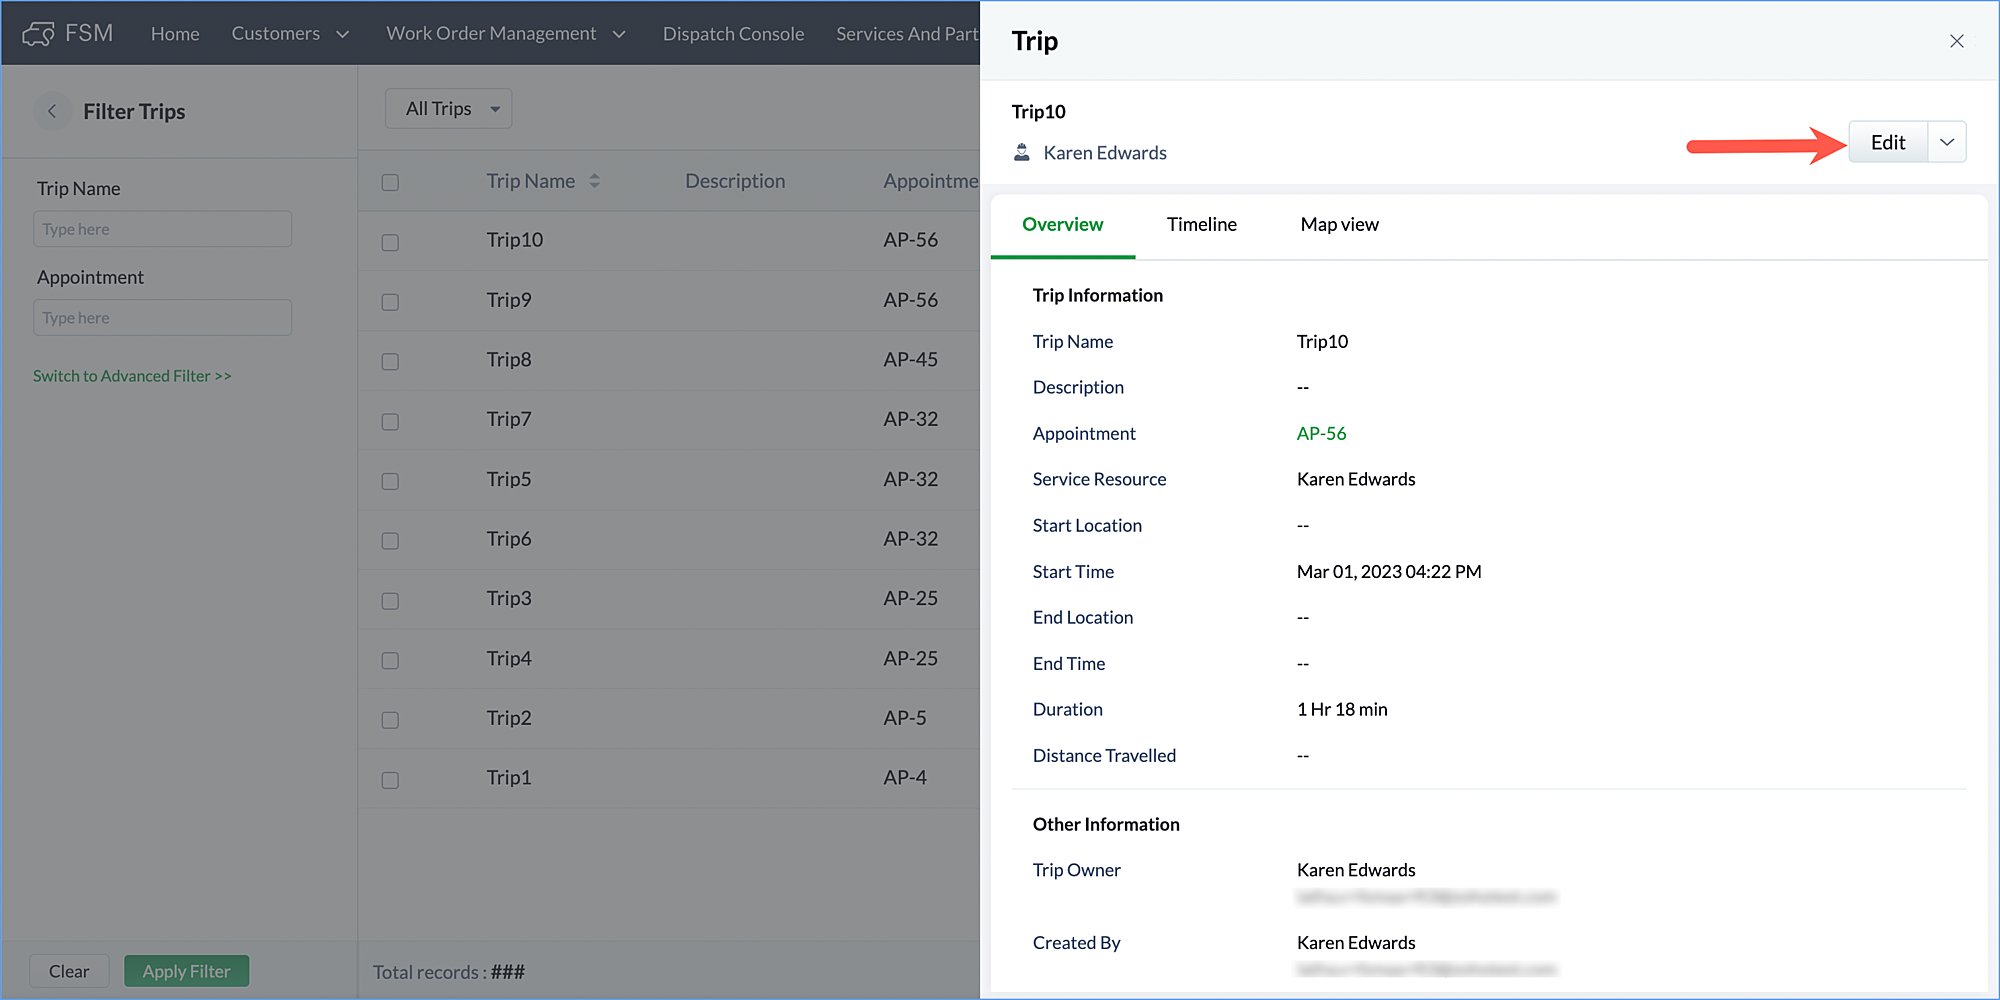Click the Trip Name sort arrows icon
Viewport: 2000px width, 1000px height.
pos(594,181)
